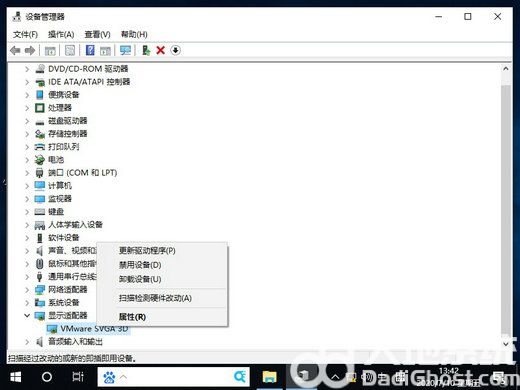Expand the IDE ATA/ATAPI 控制器 node
The width and height of the screenshot is (520, 390).
tap(27, 82)
